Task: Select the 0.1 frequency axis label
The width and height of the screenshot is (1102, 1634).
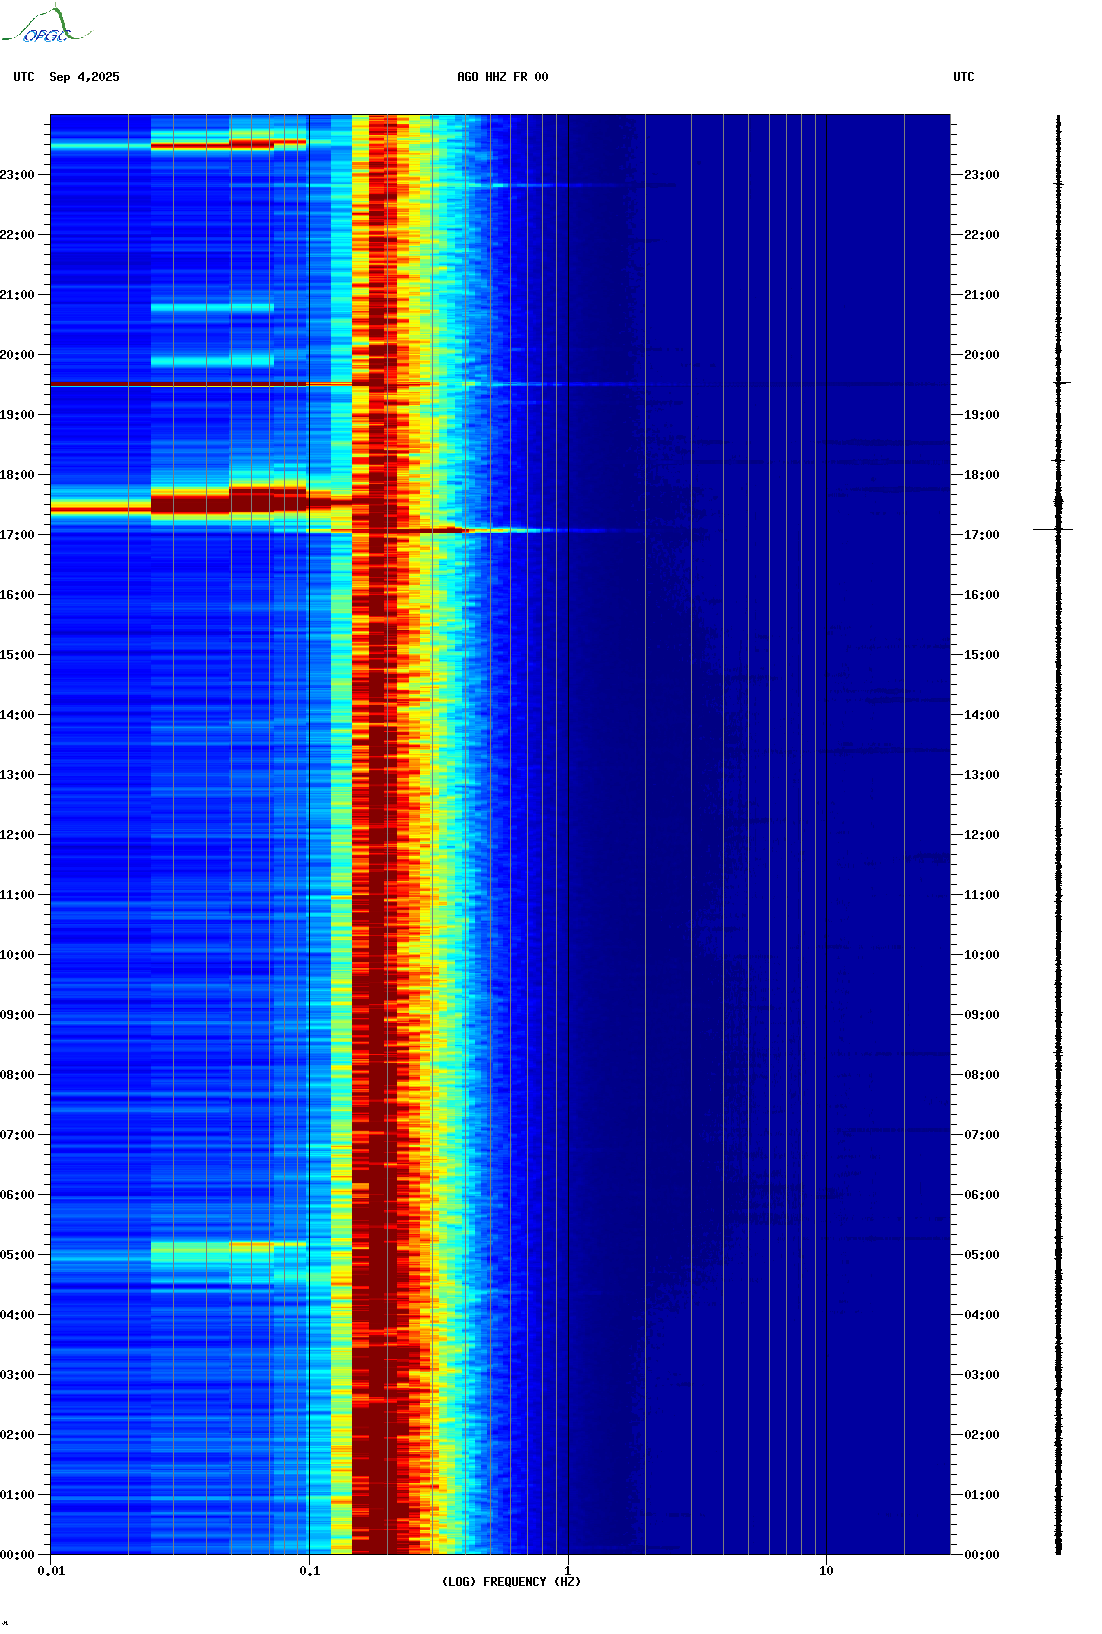Action: (310, 1571)
